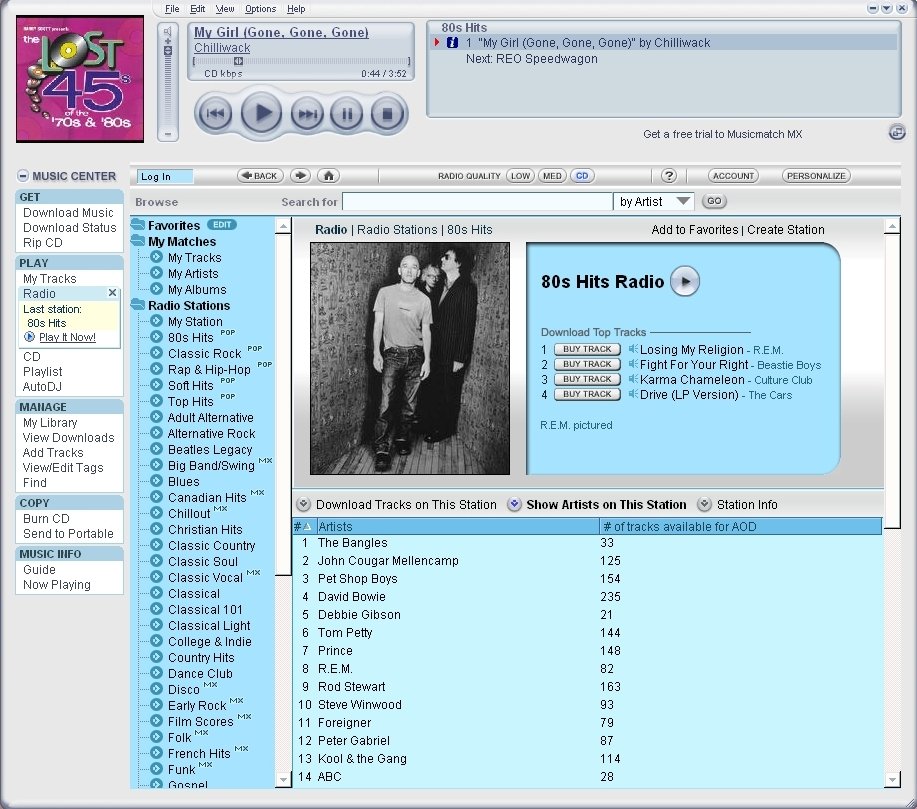Expand the Station Info section
The image size is (917, 809).
click(x=705, y=505)
